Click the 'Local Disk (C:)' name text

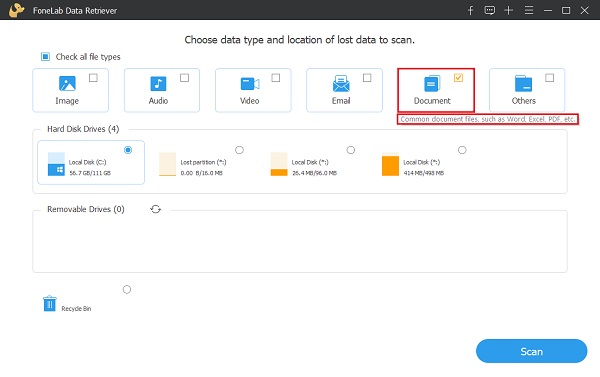pos(87,162)
